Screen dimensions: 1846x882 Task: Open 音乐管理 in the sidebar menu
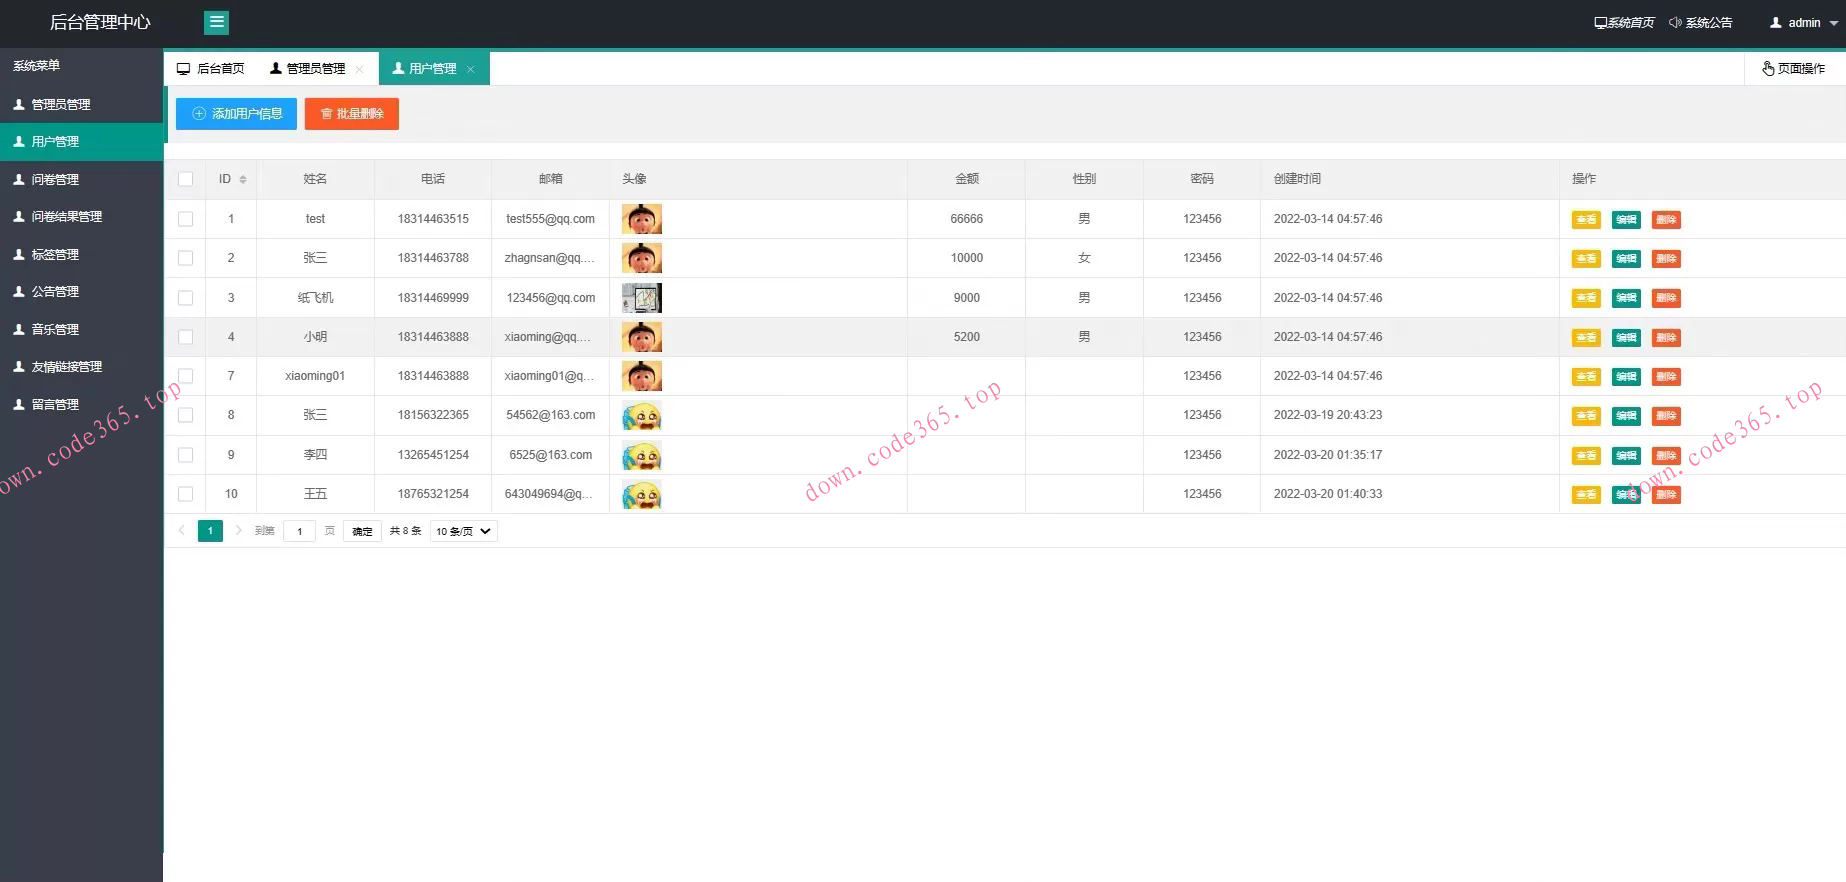tap(81, 330)
